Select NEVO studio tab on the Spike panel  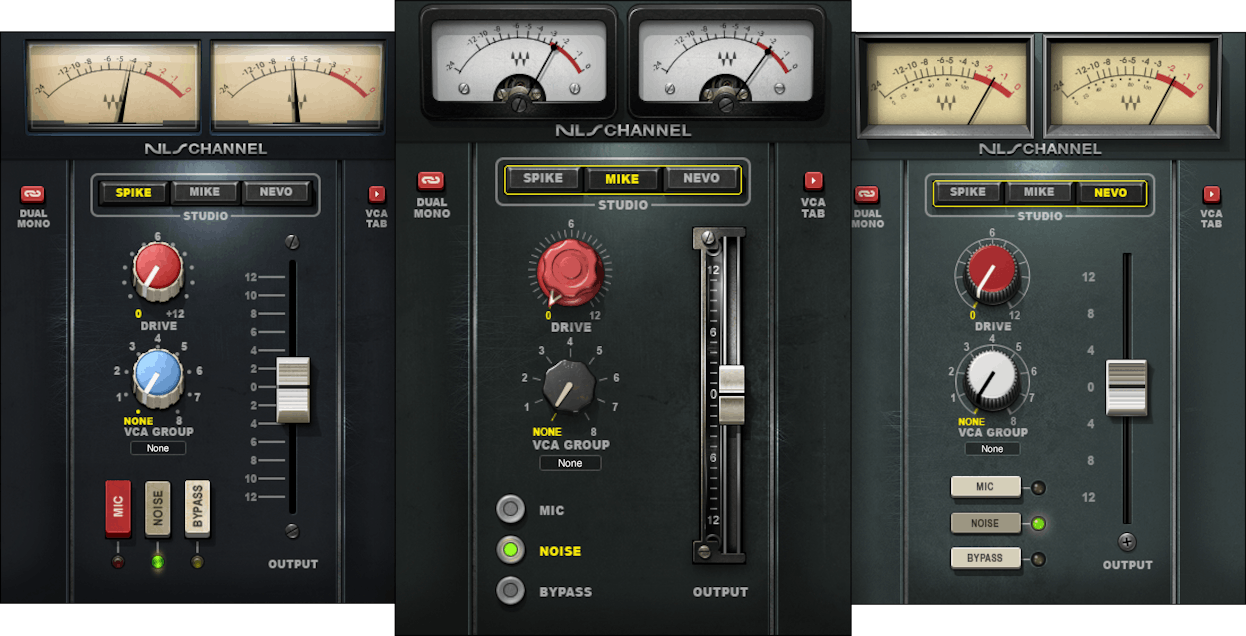[x=275, y=192]
